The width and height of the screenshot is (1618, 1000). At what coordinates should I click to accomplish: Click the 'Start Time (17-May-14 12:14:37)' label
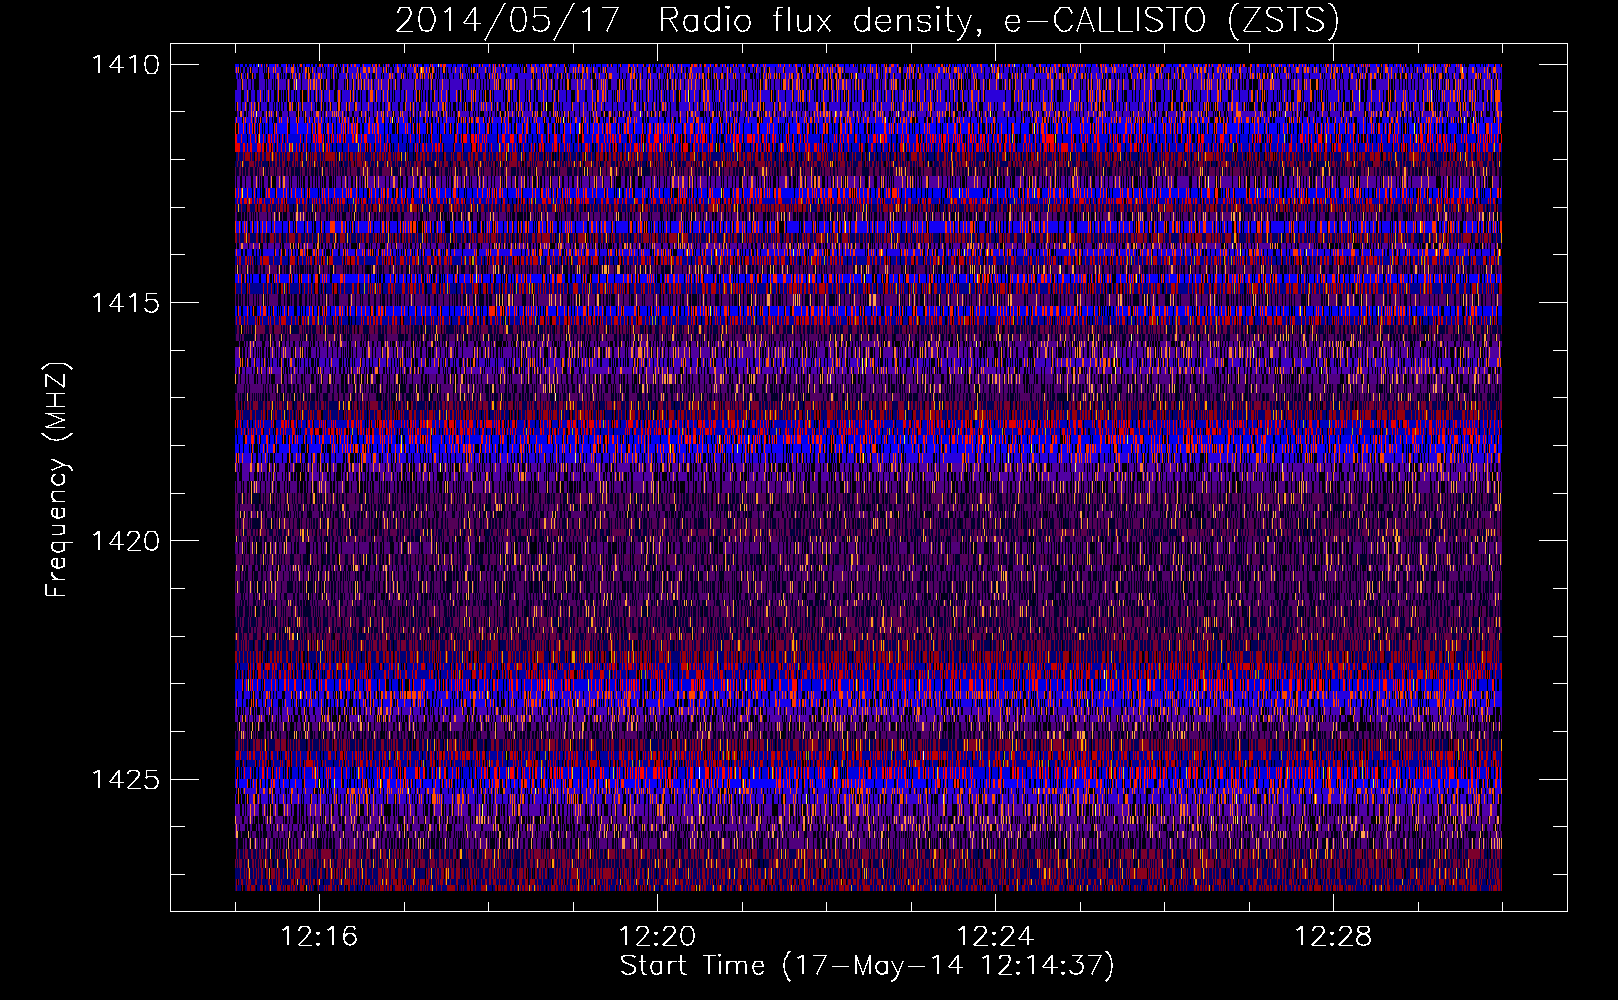click(x=867, y=966)
